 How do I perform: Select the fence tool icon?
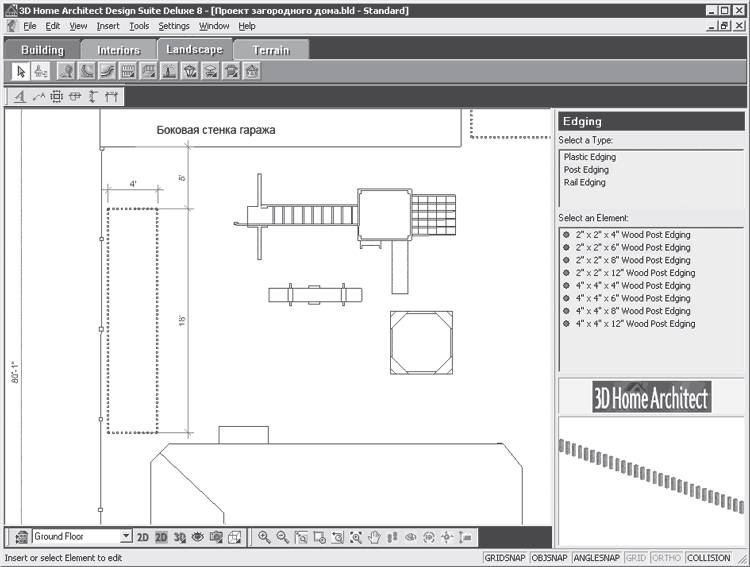click(x=128, y=72)
